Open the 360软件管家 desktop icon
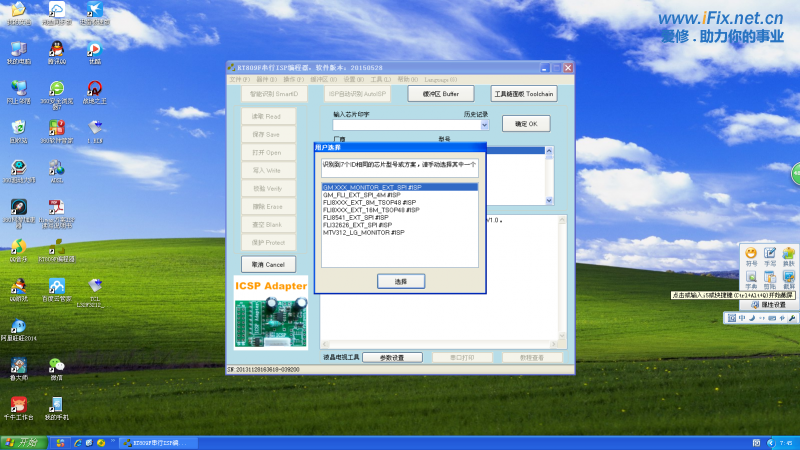The height and width of the screenshot is (450, 800). coord(57,132)
